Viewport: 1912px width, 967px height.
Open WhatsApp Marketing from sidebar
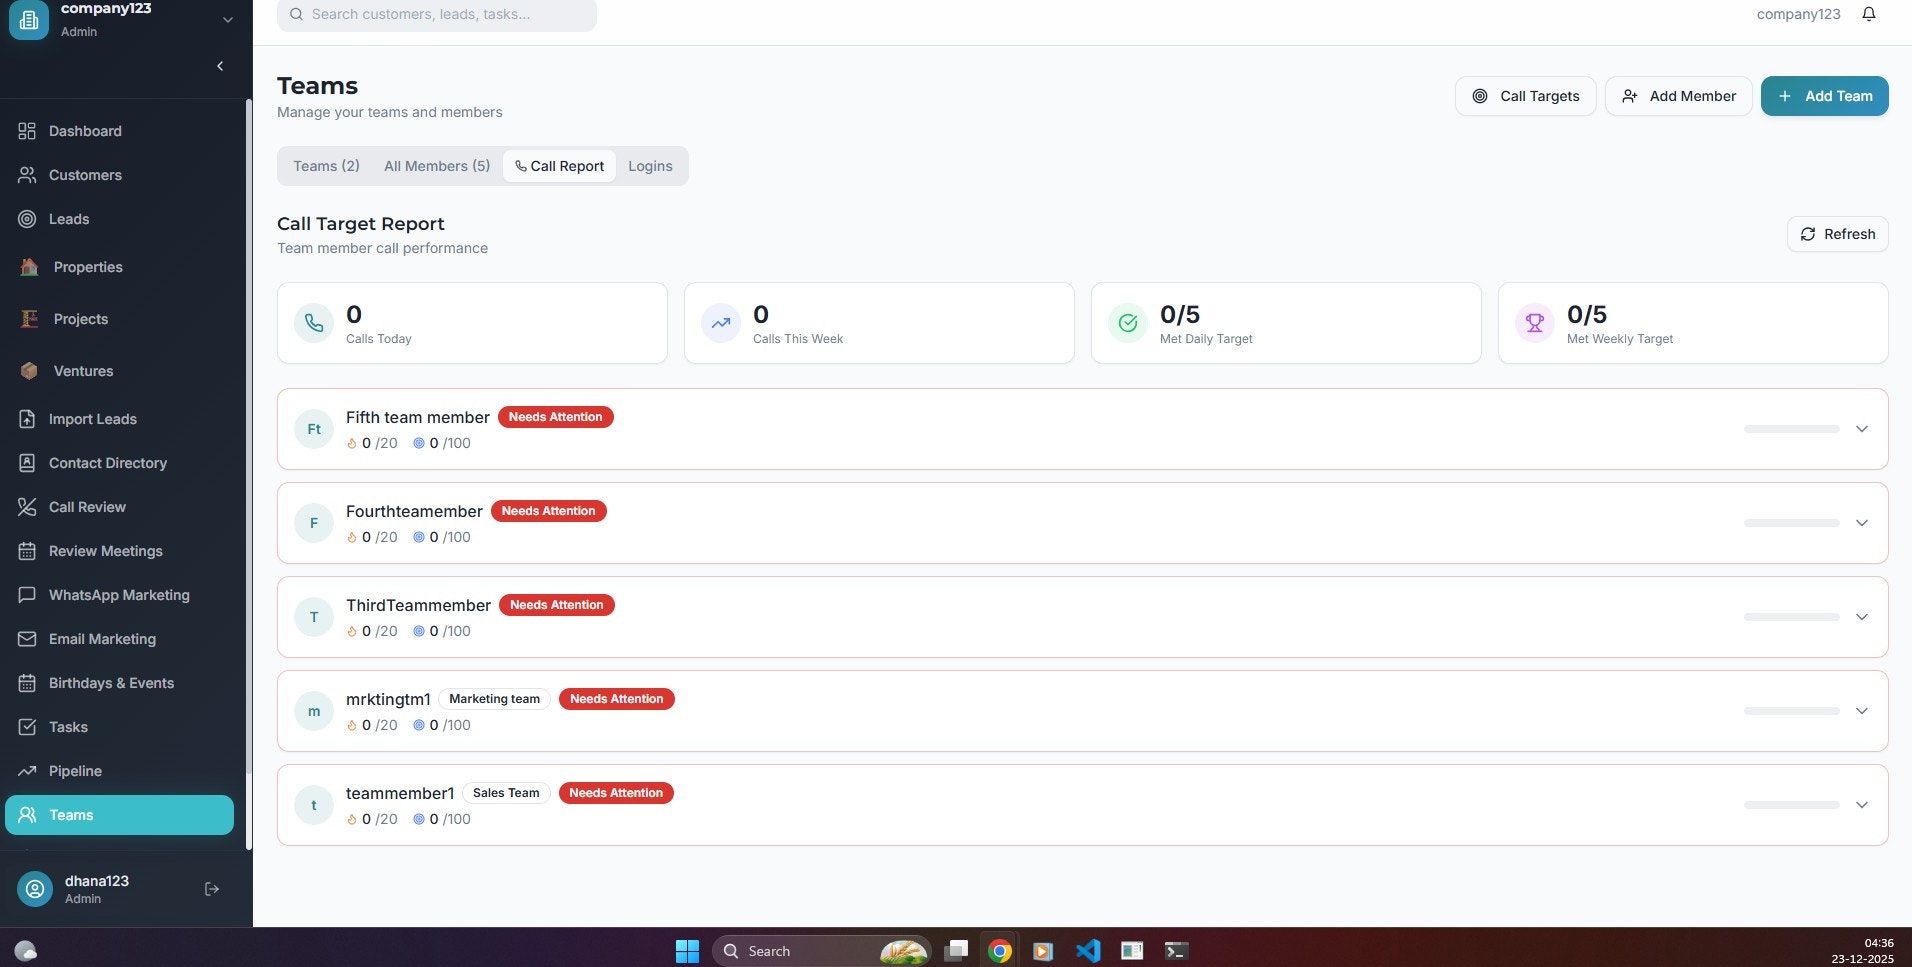tap(119, 595)
